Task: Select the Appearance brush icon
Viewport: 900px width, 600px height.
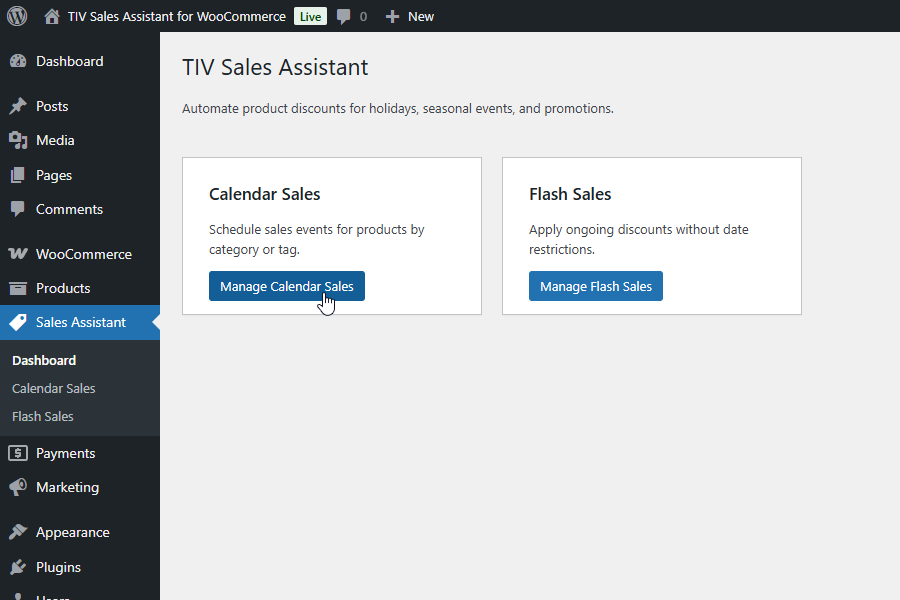Action: pyautogui.click(x=20, y=531)
